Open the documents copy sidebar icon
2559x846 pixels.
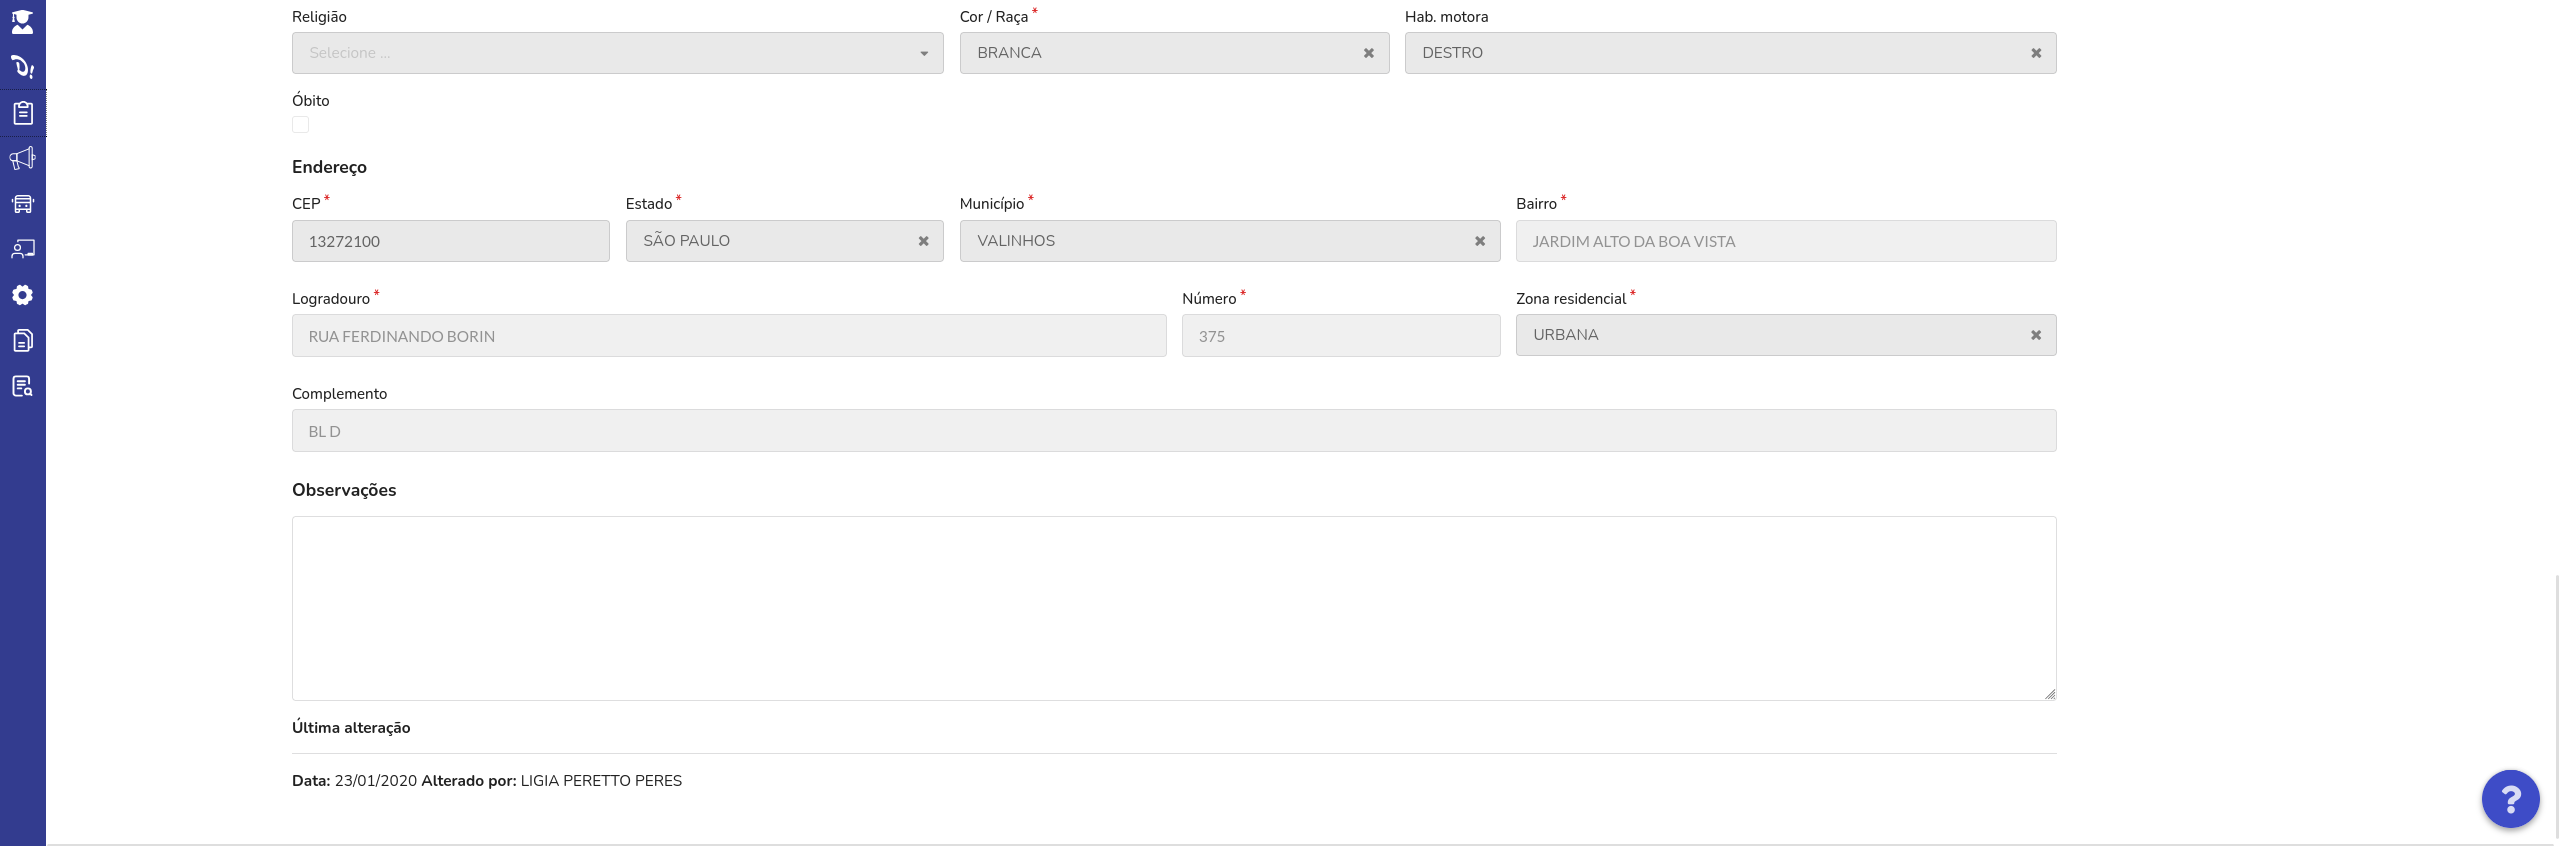coord(22,341)
